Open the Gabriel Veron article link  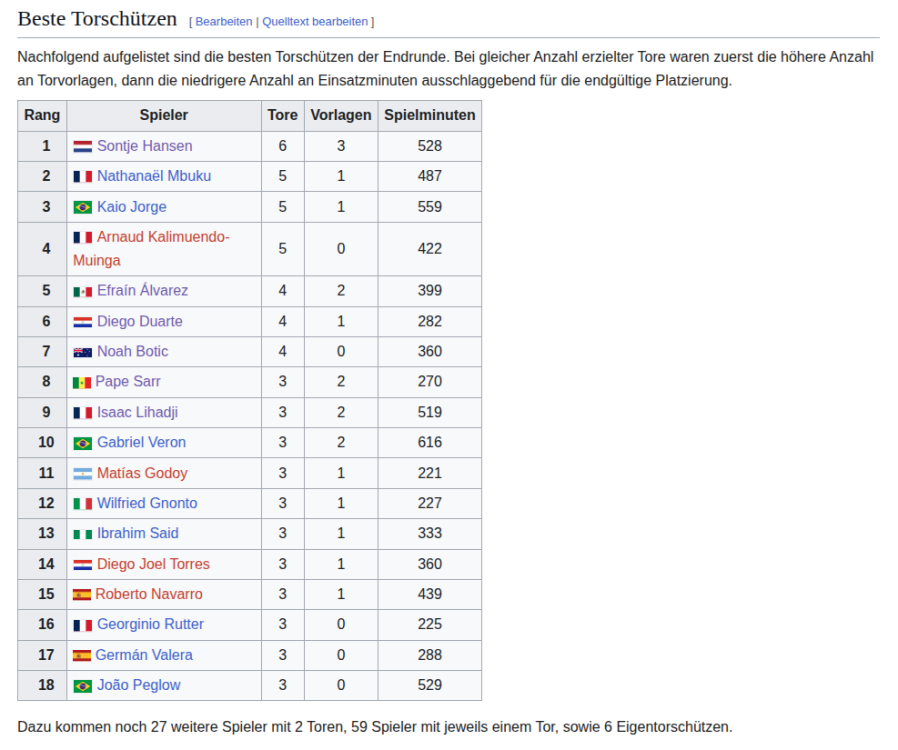point(141,442)
